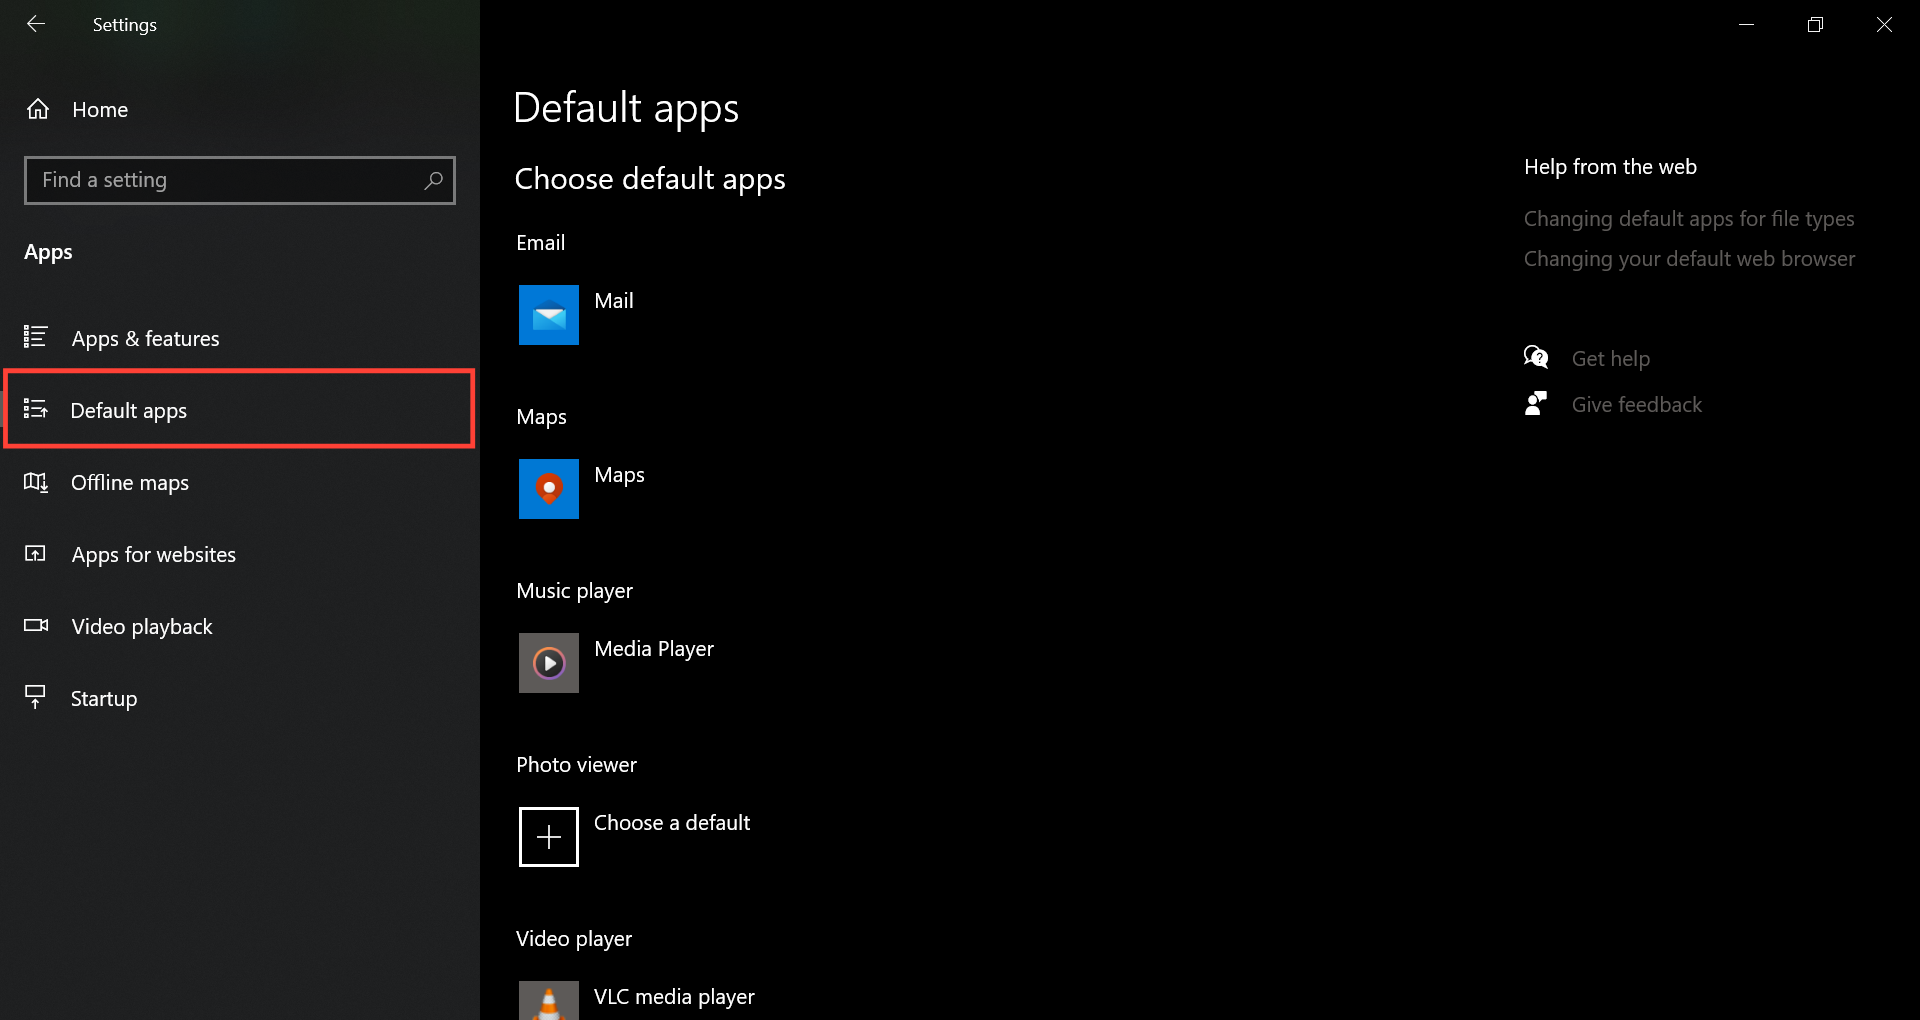1920x1020 pixels.
Task: Click the search magnifier icon
Action: (x=433, y=180)
